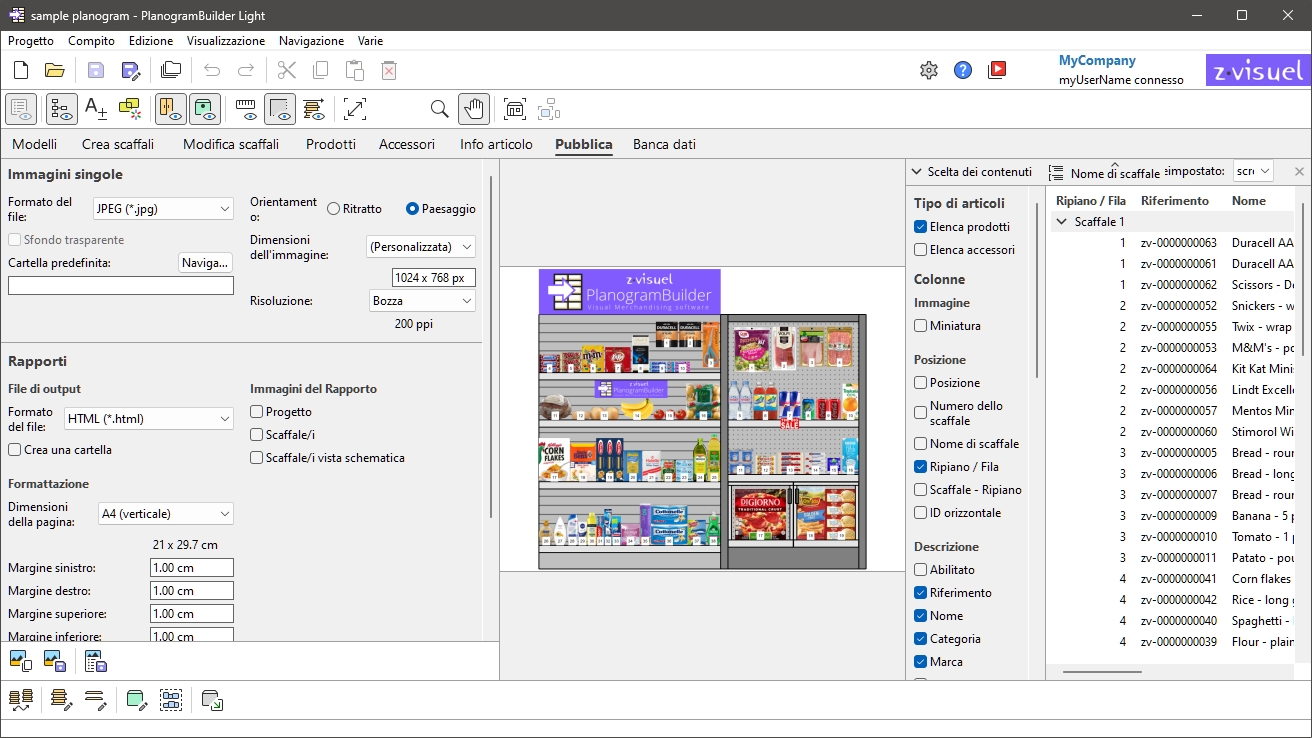The image size is (1312, 738).
Task: Click the scissors Cut icon
Action: pos(287,70)
